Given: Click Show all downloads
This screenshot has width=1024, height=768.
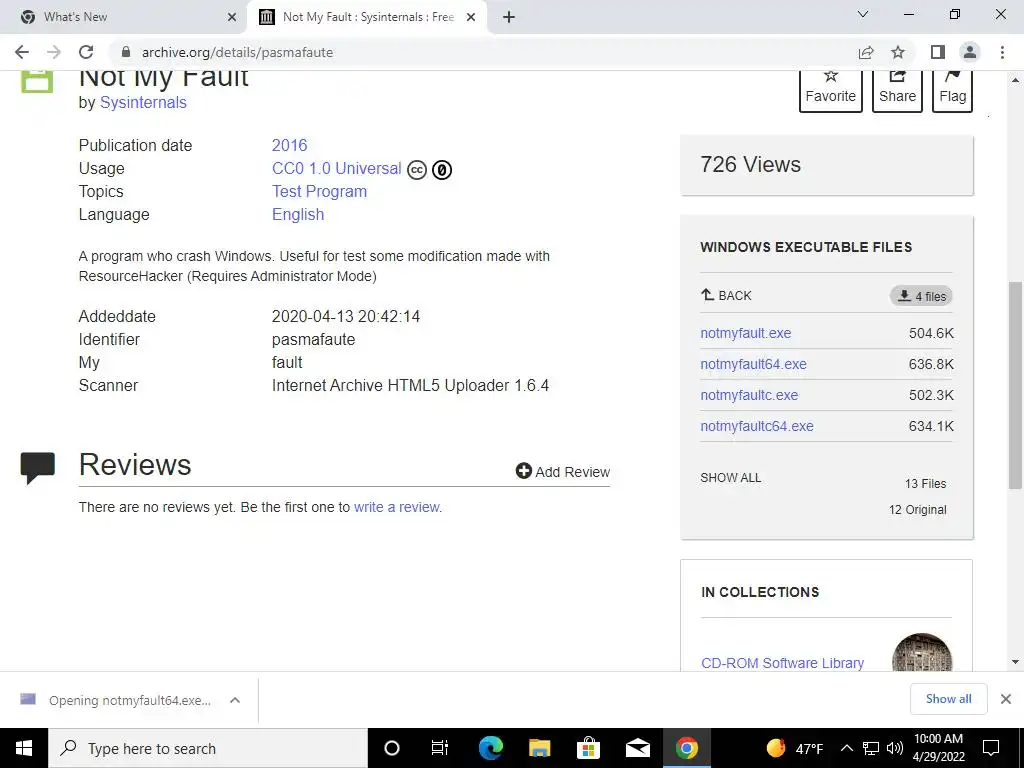Looking at the screenshot, I should coord(948,699).
